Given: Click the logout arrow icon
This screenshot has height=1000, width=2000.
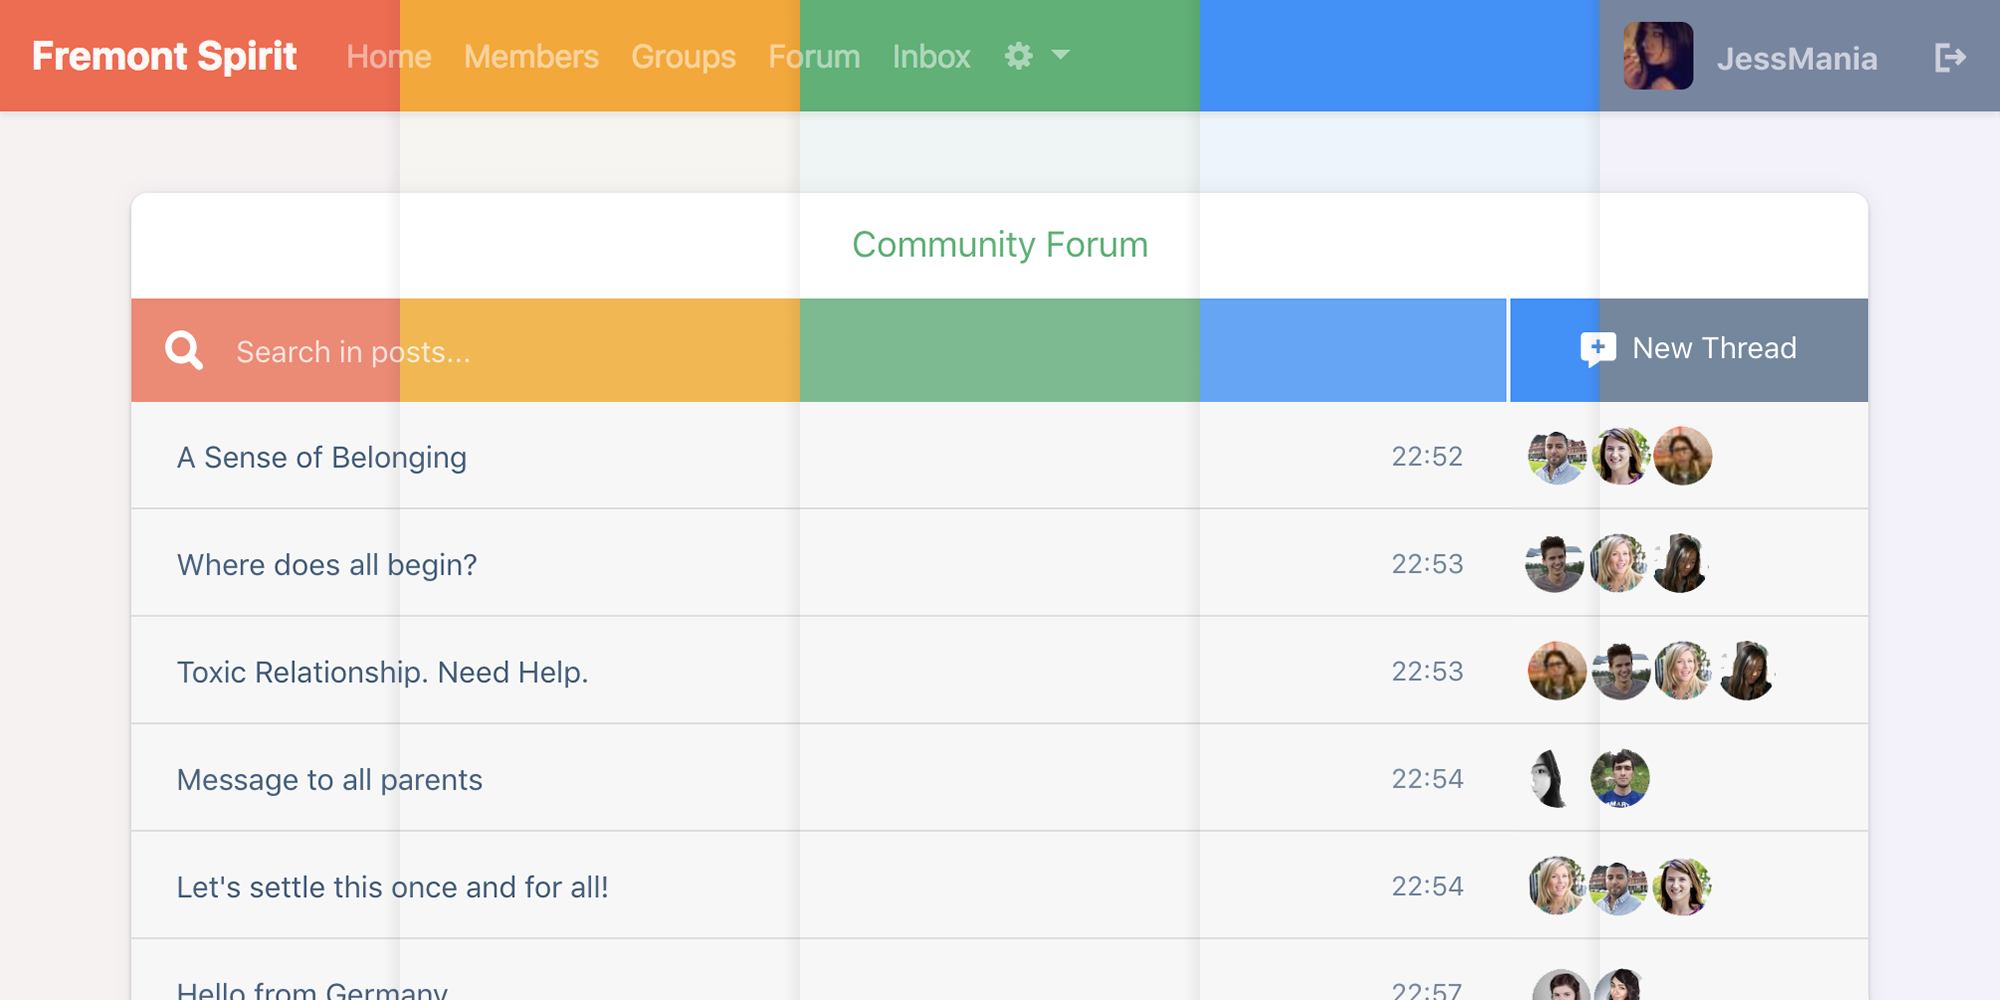Looking at the screenshot, I should pos(1950,57).
